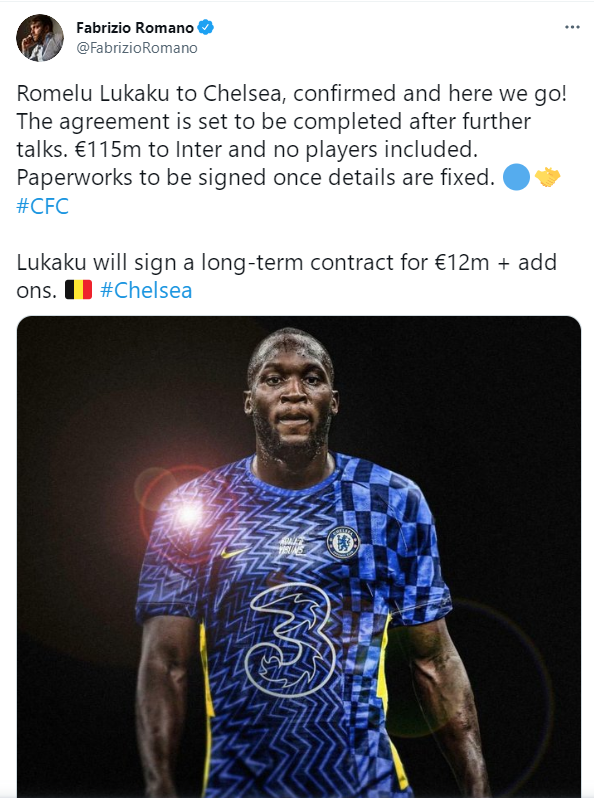Click the yellow Nike swoosh on shirt
Screen dimensions: 594x798
[x=234, y=552]
